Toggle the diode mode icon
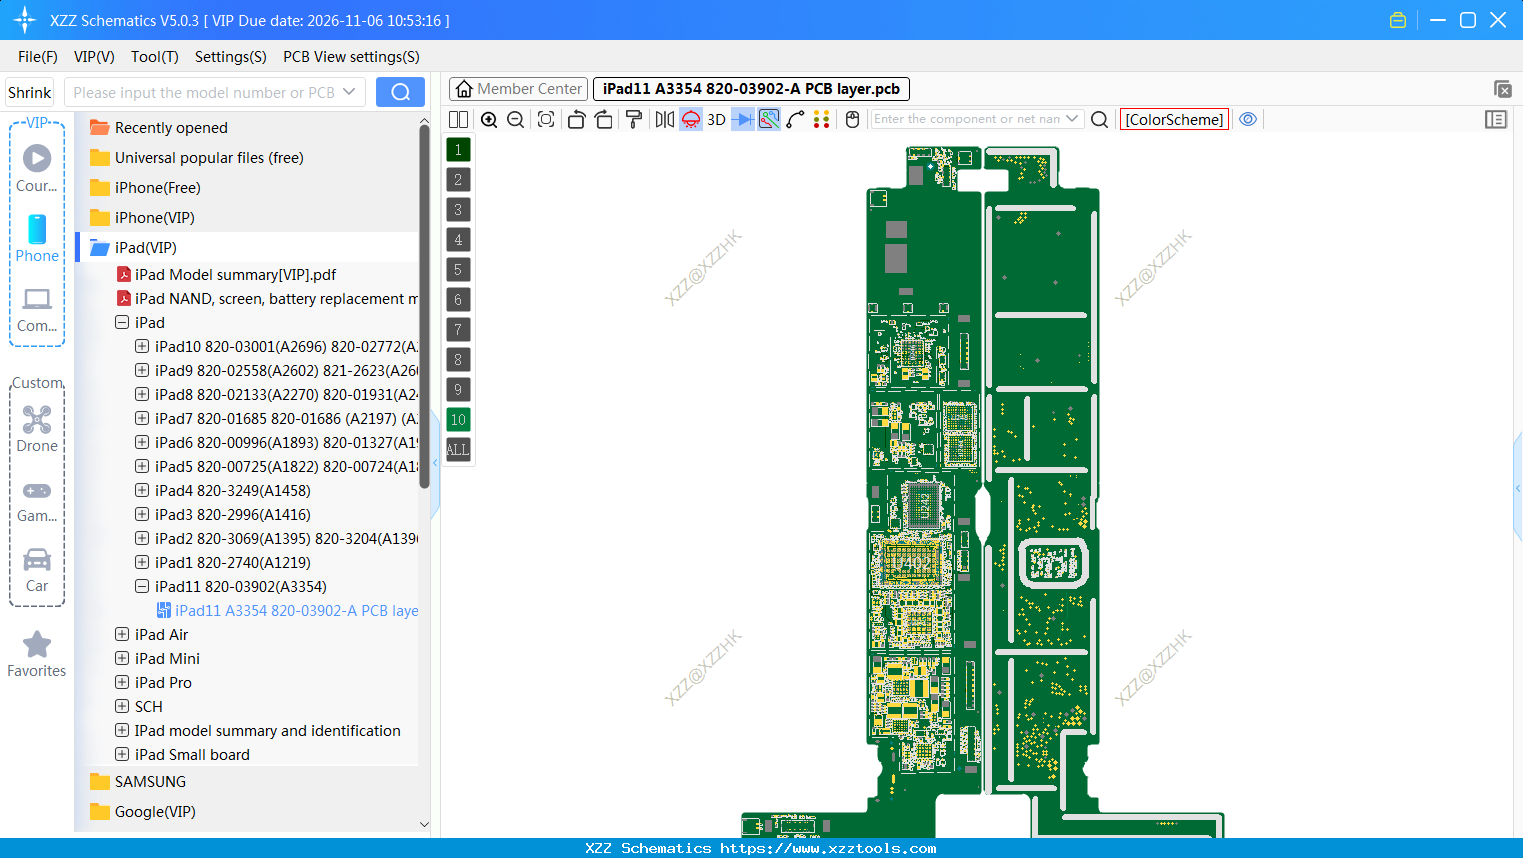 point(743,120)
